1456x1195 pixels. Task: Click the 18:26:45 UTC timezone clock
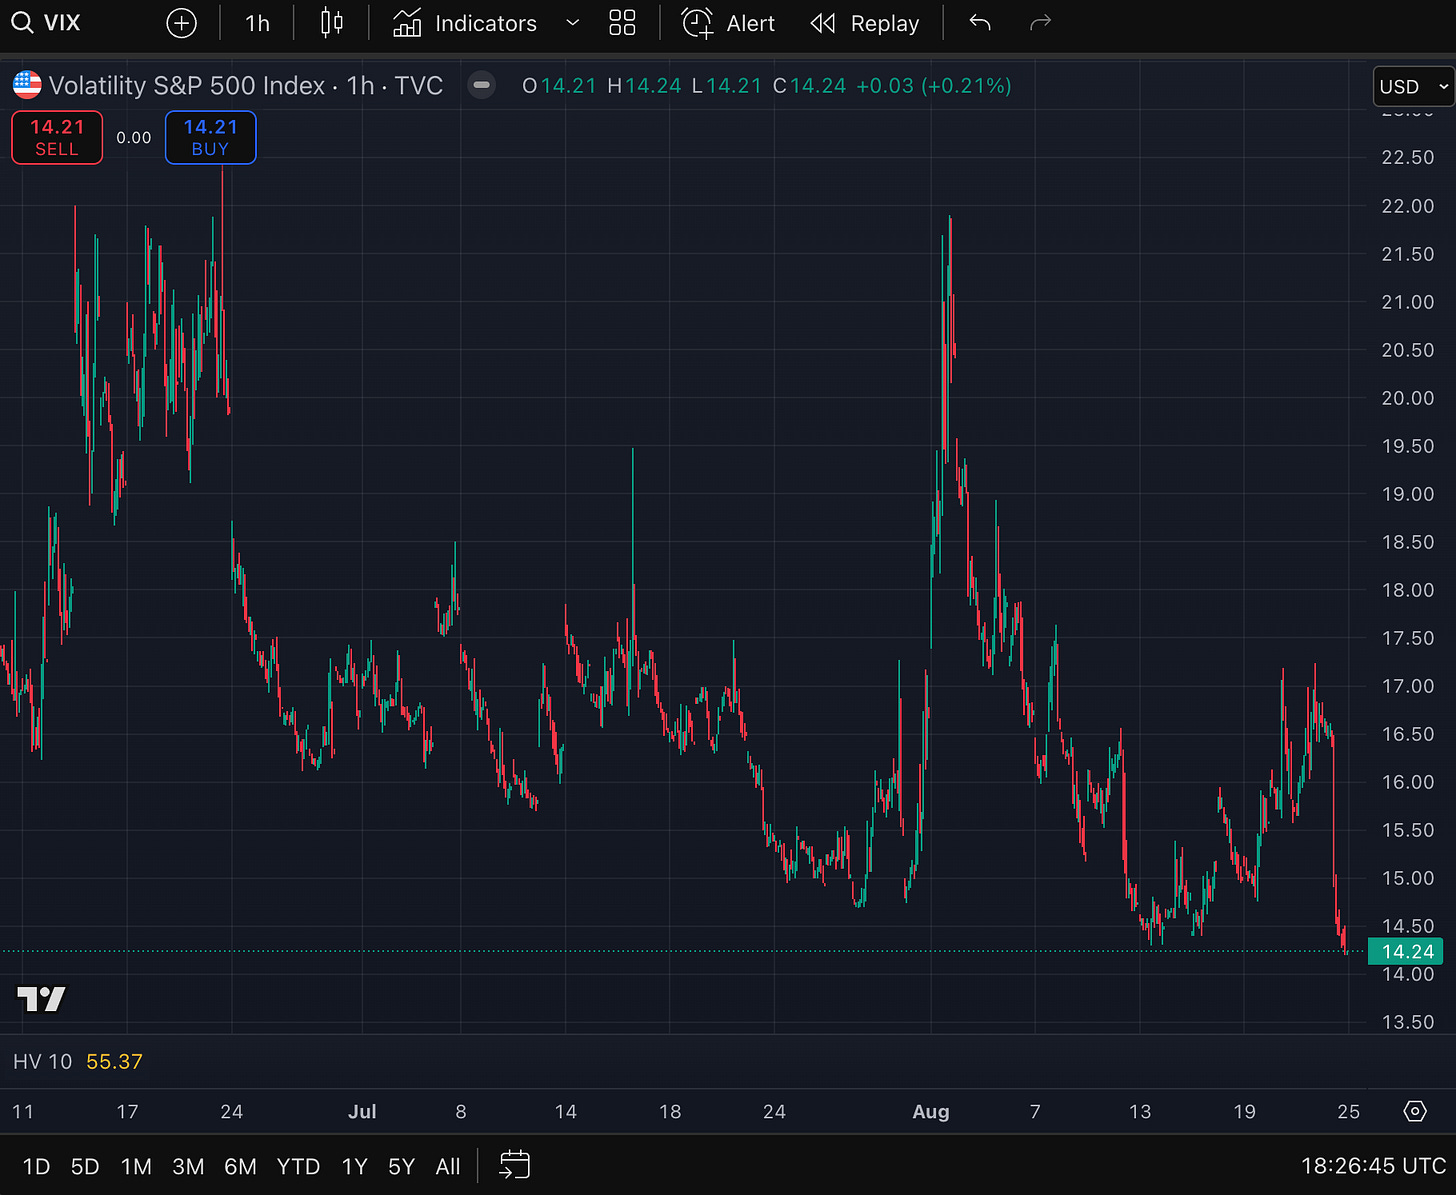coord(1373,1166)
